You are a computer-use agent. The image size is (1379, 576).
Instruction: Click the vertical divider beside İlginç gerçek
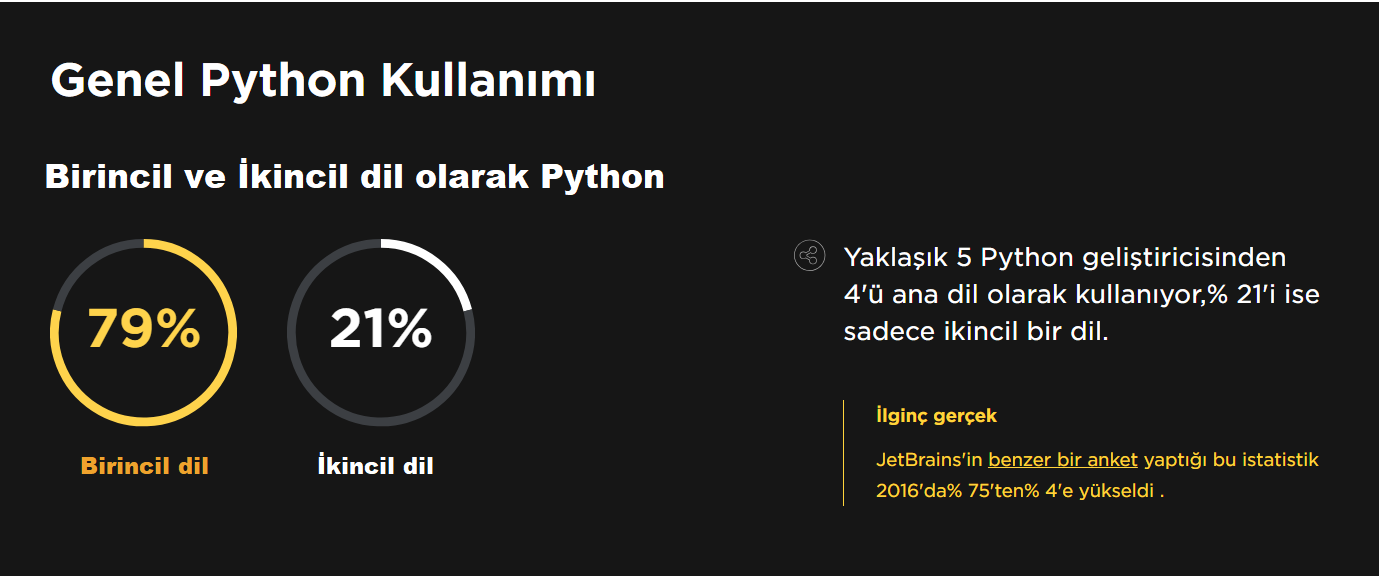pyautogui.click(x=844, y=453)
